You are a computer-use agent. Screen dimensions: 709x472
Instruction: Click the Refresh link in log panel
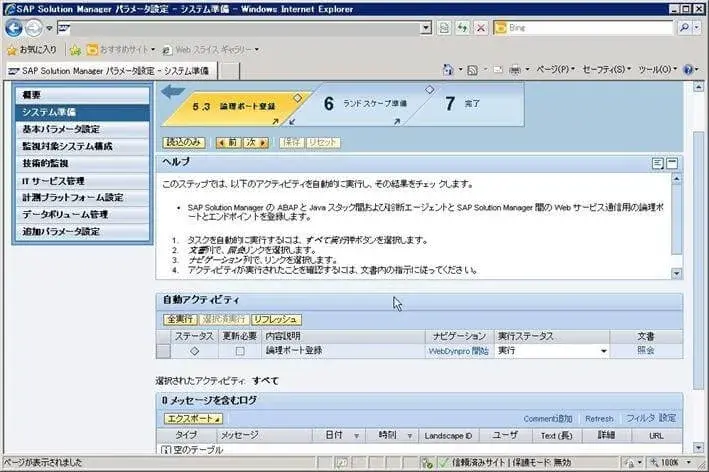click(599, 419)
